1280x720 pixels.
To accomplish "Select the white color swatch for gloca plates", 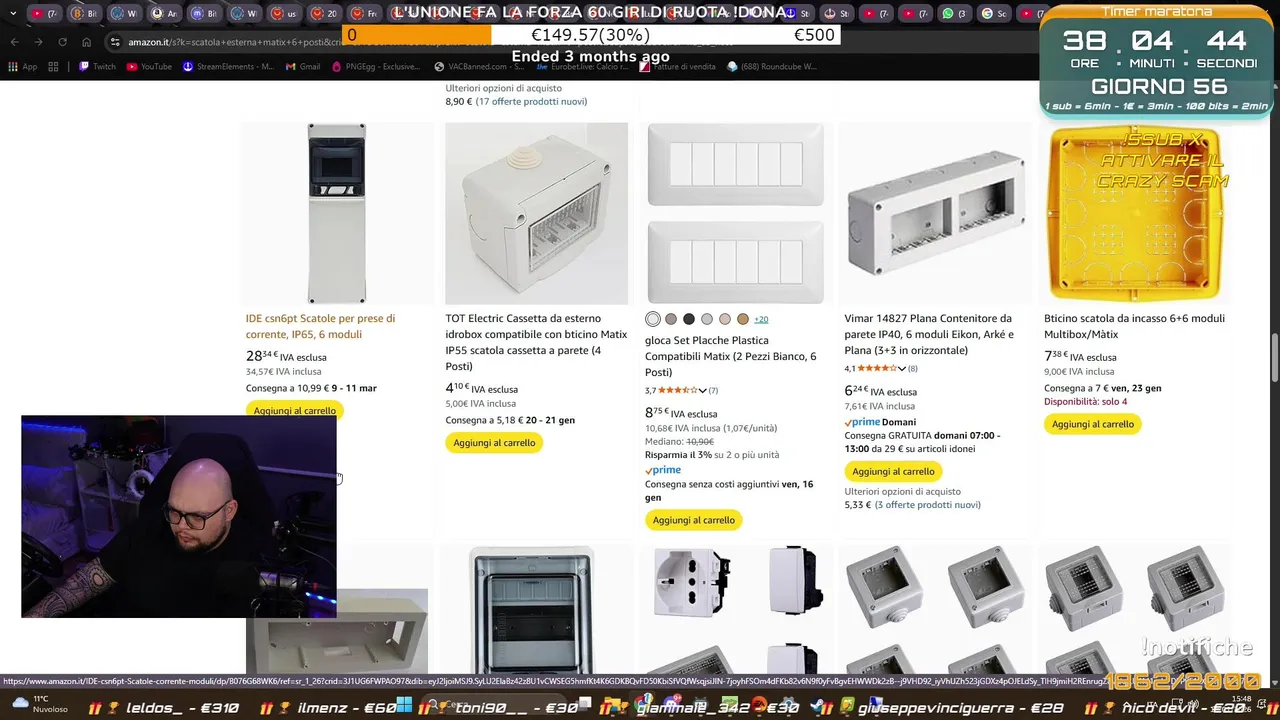I will [653, 319].
